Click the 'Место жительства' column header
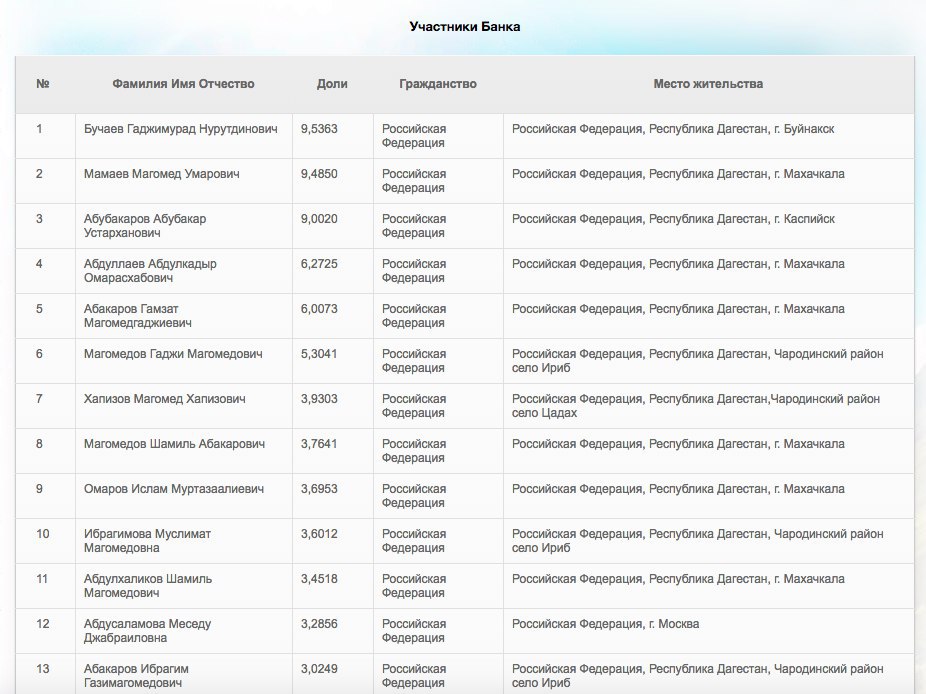 coord(708,84)
